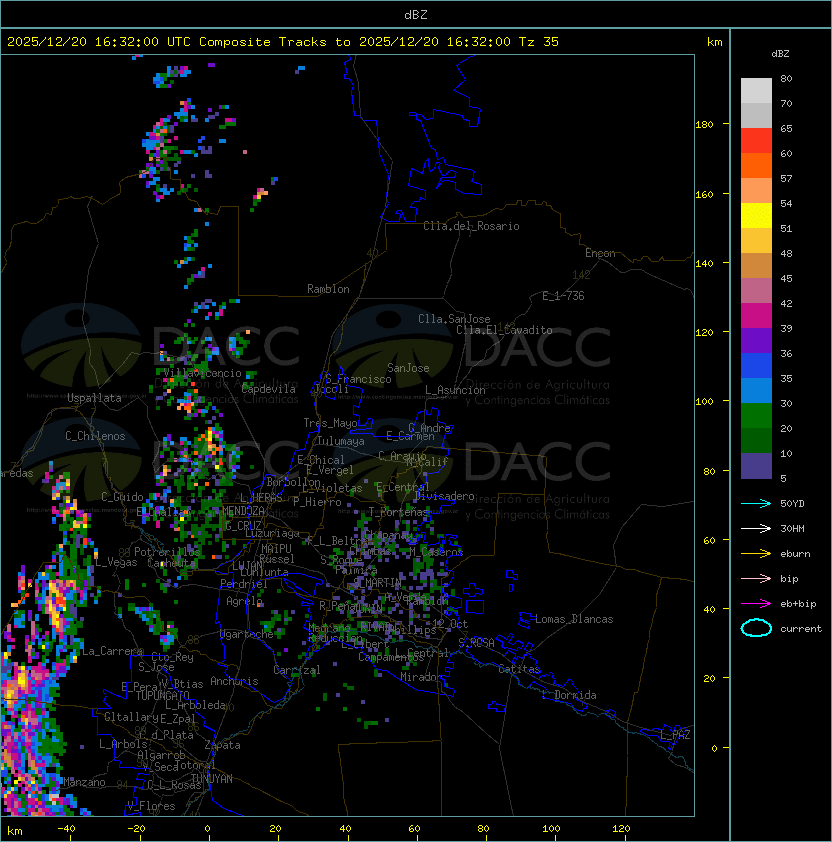Click the 'Manzano' map label
This screenshot has width=832, height=842.
[x=84, y=782]
